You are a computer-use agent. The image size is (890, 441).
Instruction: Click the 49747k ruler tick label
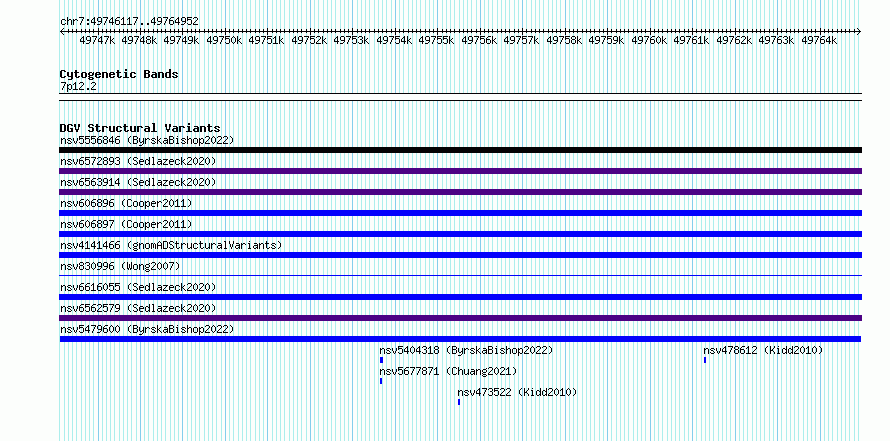(97, 40)
